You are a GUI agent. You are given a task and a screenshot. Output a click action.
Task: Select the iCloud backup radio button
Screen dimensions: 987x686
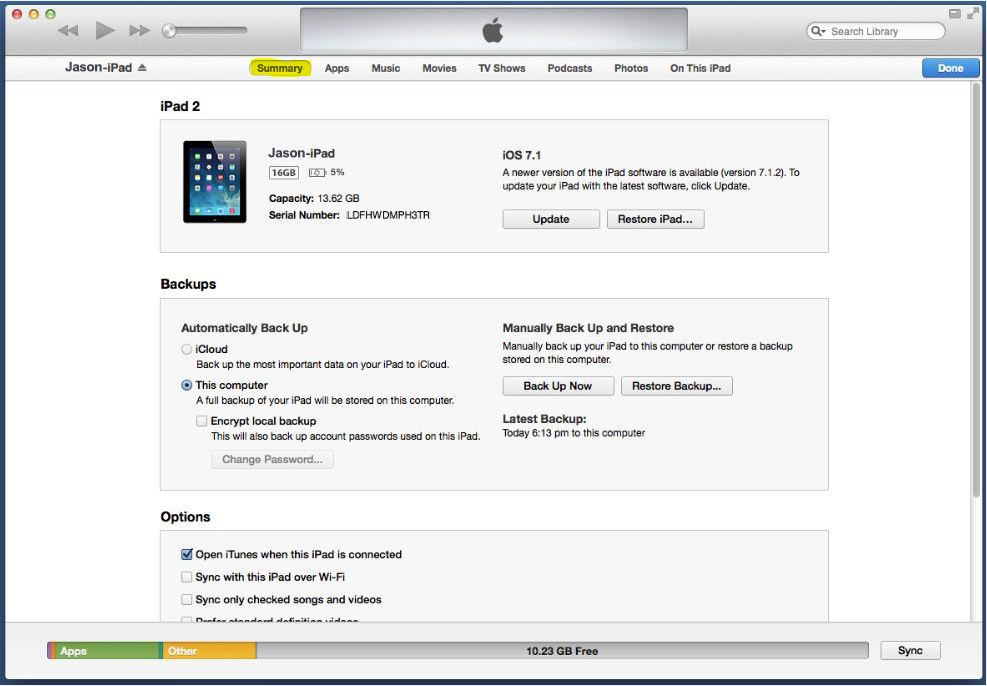pyautogui.click(x=186, y=349)
